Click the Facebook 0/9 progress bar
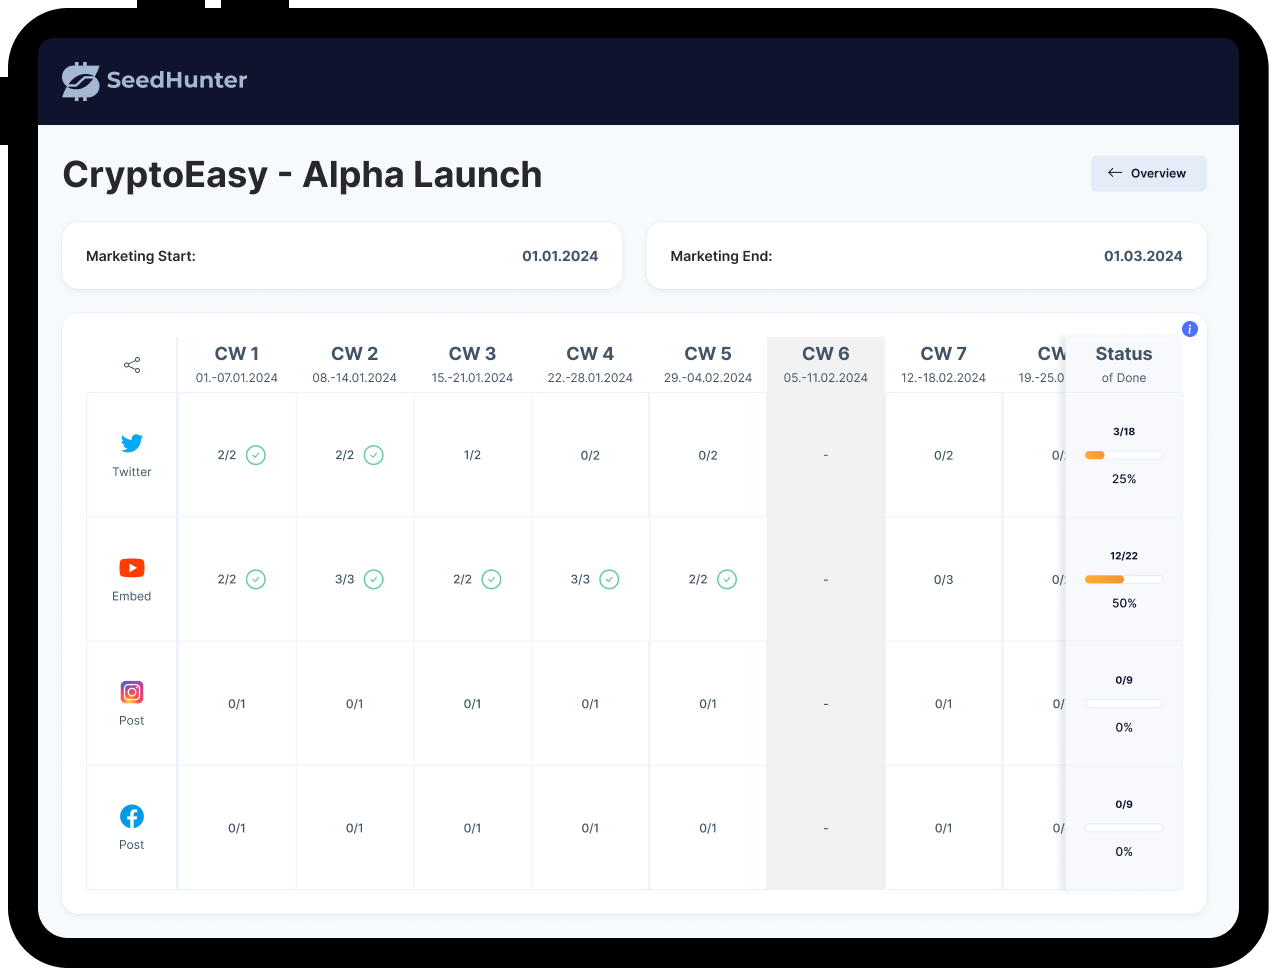 [1124, 828]
